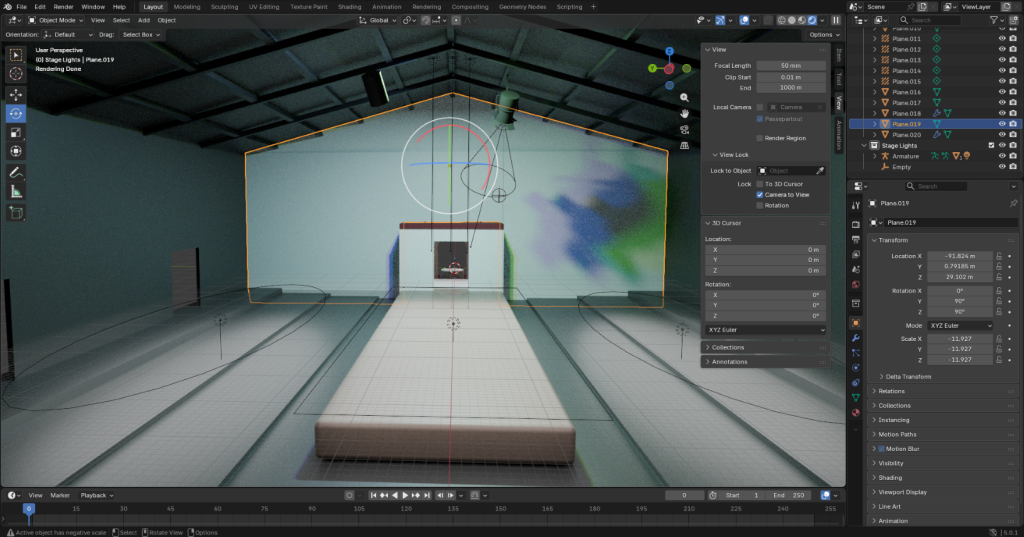Viewport: 1024px width, 537px height.
Task: Choose the Annotate pencil tool
Action: coord(16,173)
